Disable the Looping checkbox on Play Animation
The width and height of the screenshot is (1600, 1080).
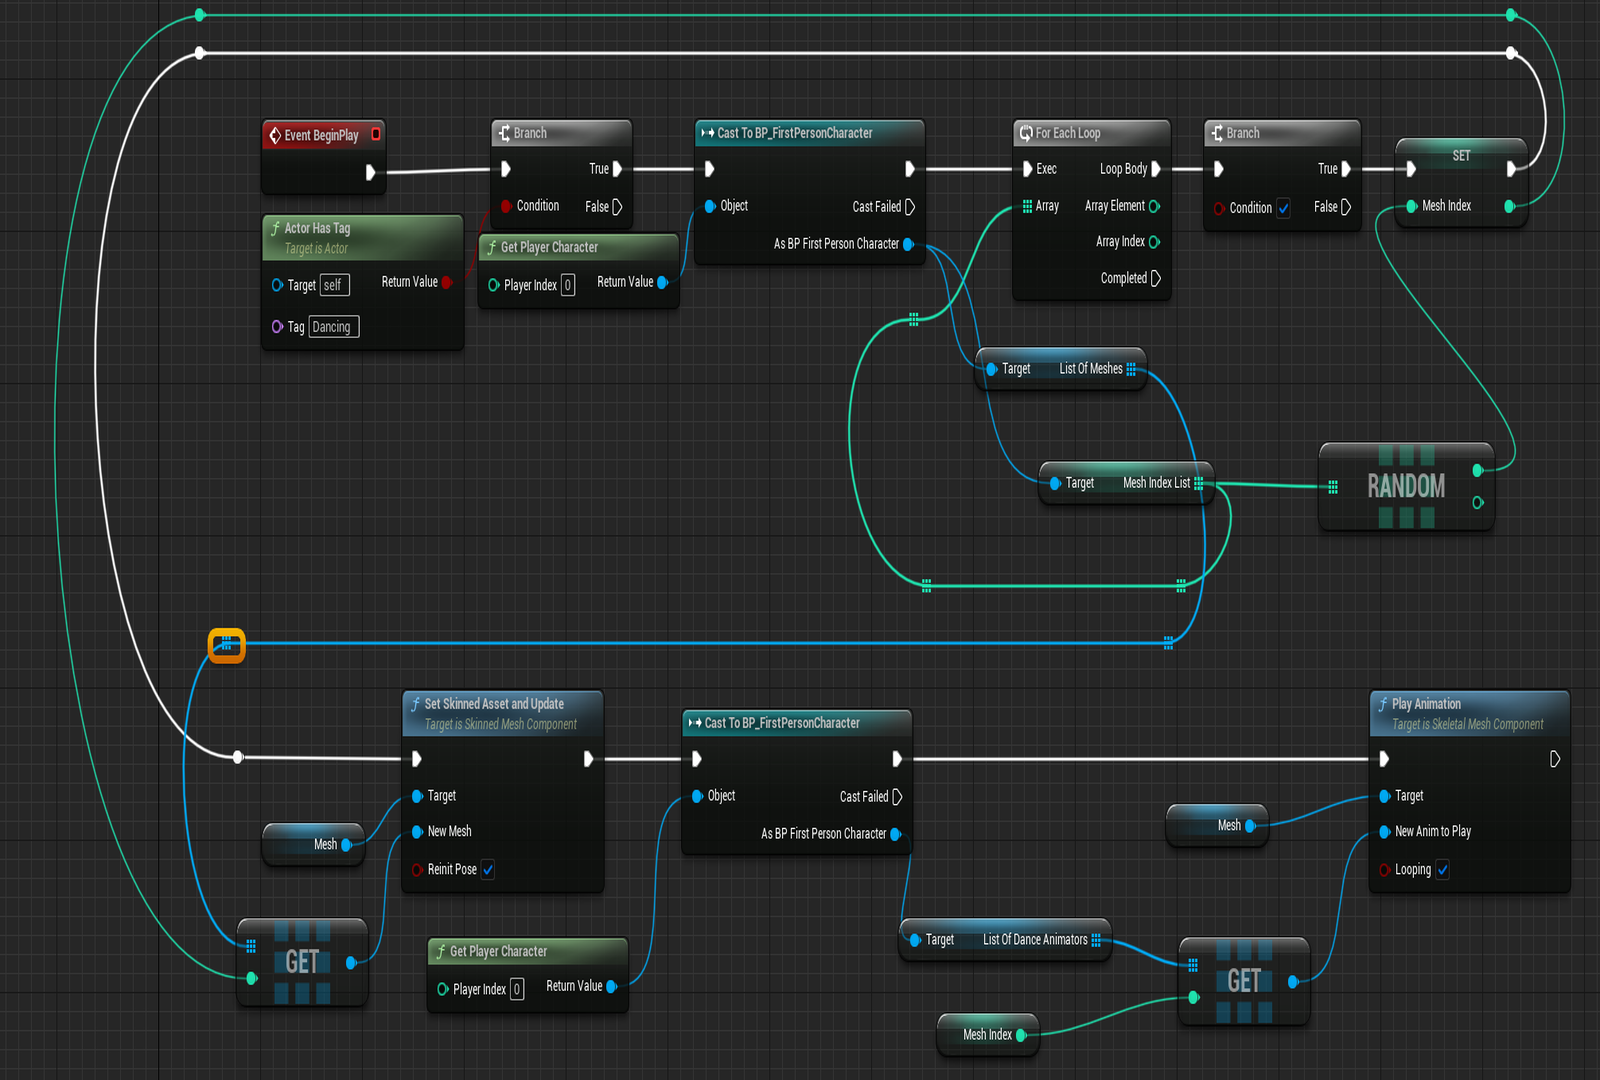tap(1442, 870)
